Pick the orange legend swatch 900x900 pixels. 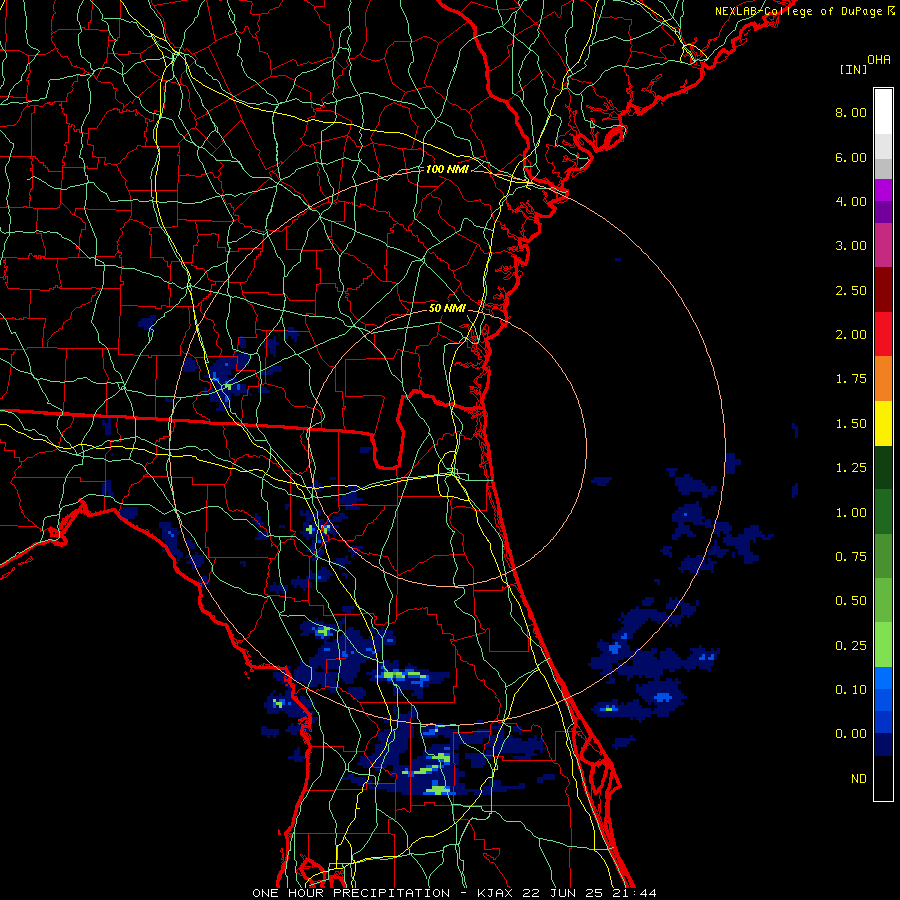pyautogui.click(x=883, y=379)
